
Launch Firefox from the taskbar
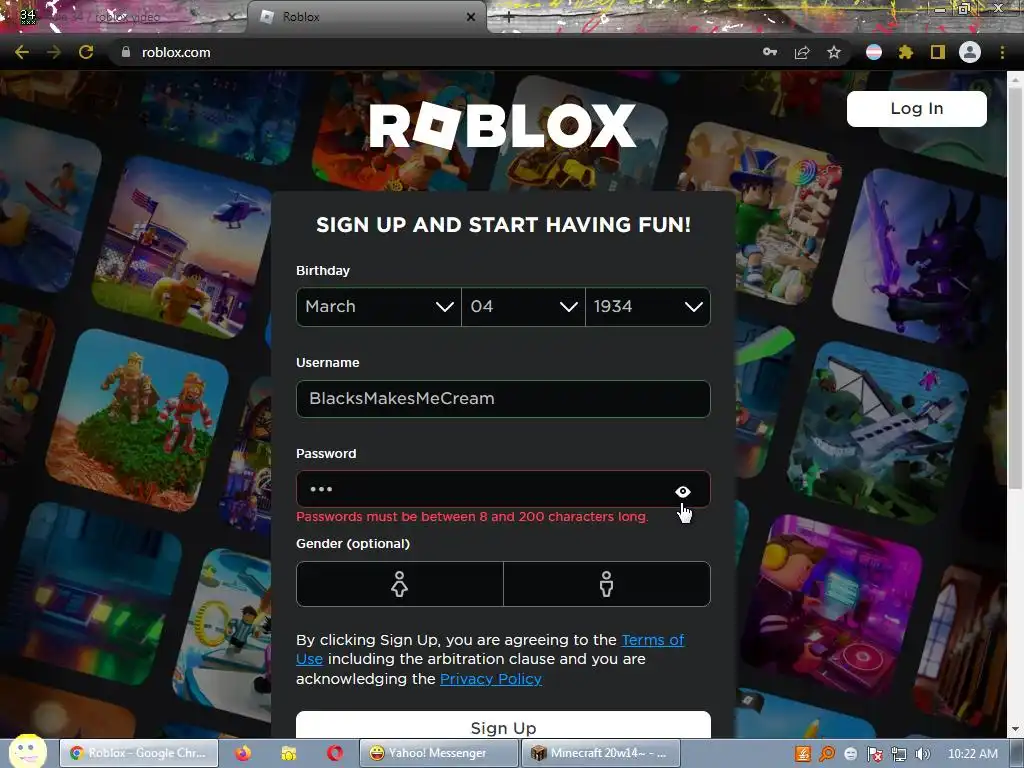click(x=243, y=753)
